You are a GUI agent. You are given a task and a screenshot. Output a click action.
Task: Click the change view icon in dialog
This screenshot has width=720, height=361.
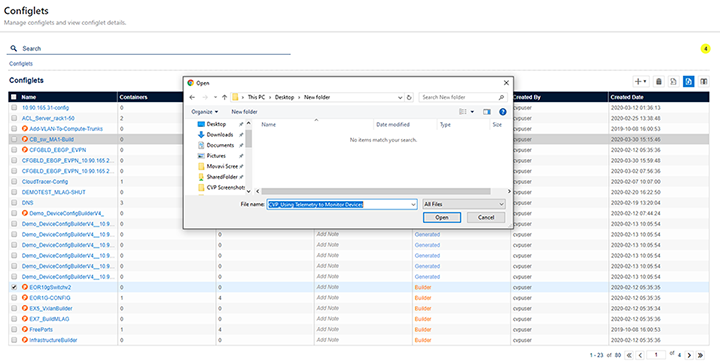click(x=463, y=112)
